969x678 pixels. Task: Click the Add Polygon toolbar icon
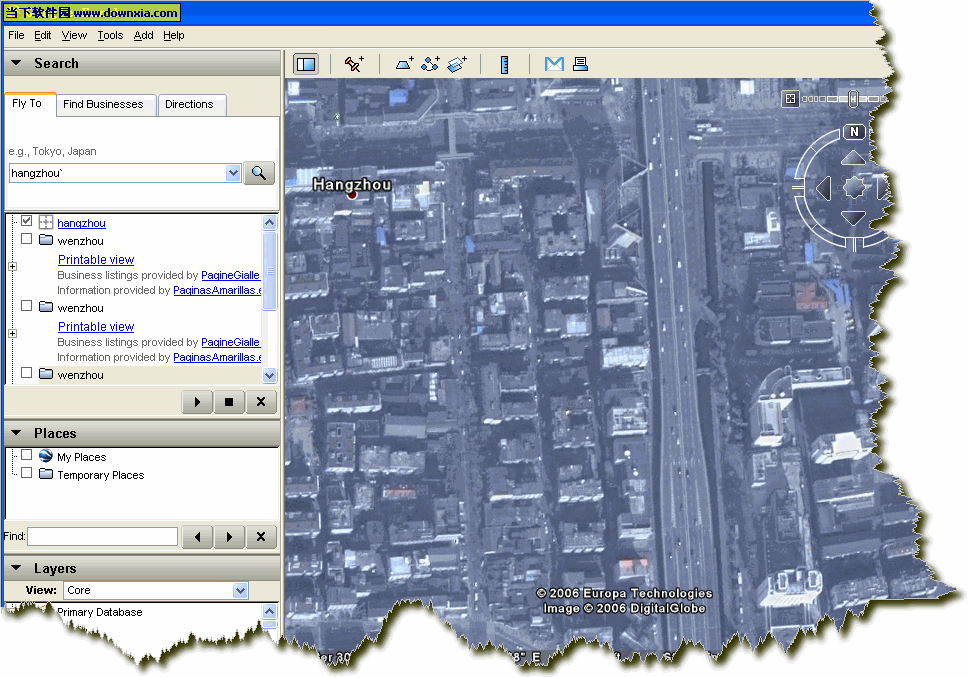404,64
